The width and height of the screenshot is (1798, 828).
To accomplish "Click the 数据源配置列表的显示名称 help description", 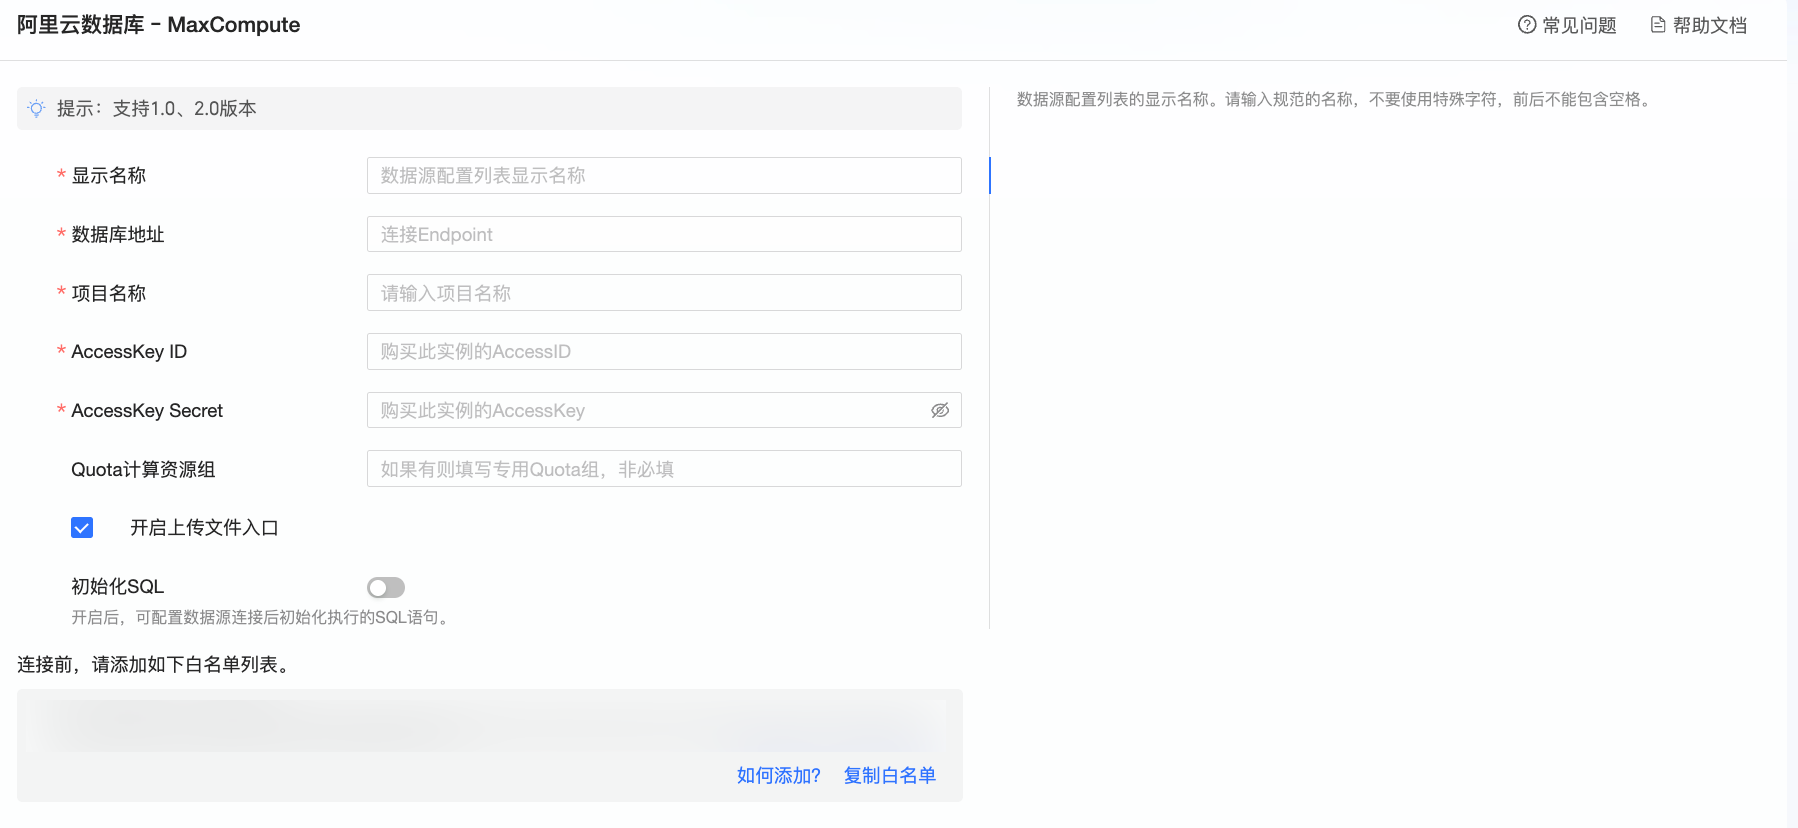I will (1336, 99).
